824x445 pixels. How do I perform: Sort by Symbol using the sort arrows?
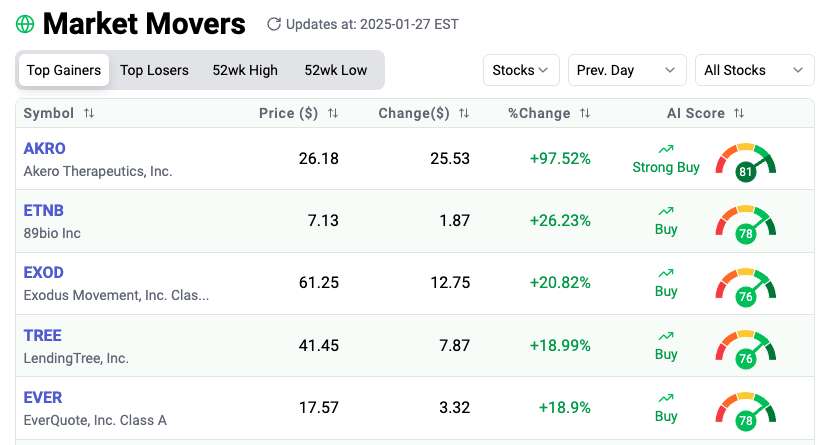click(x=89, y=114)
